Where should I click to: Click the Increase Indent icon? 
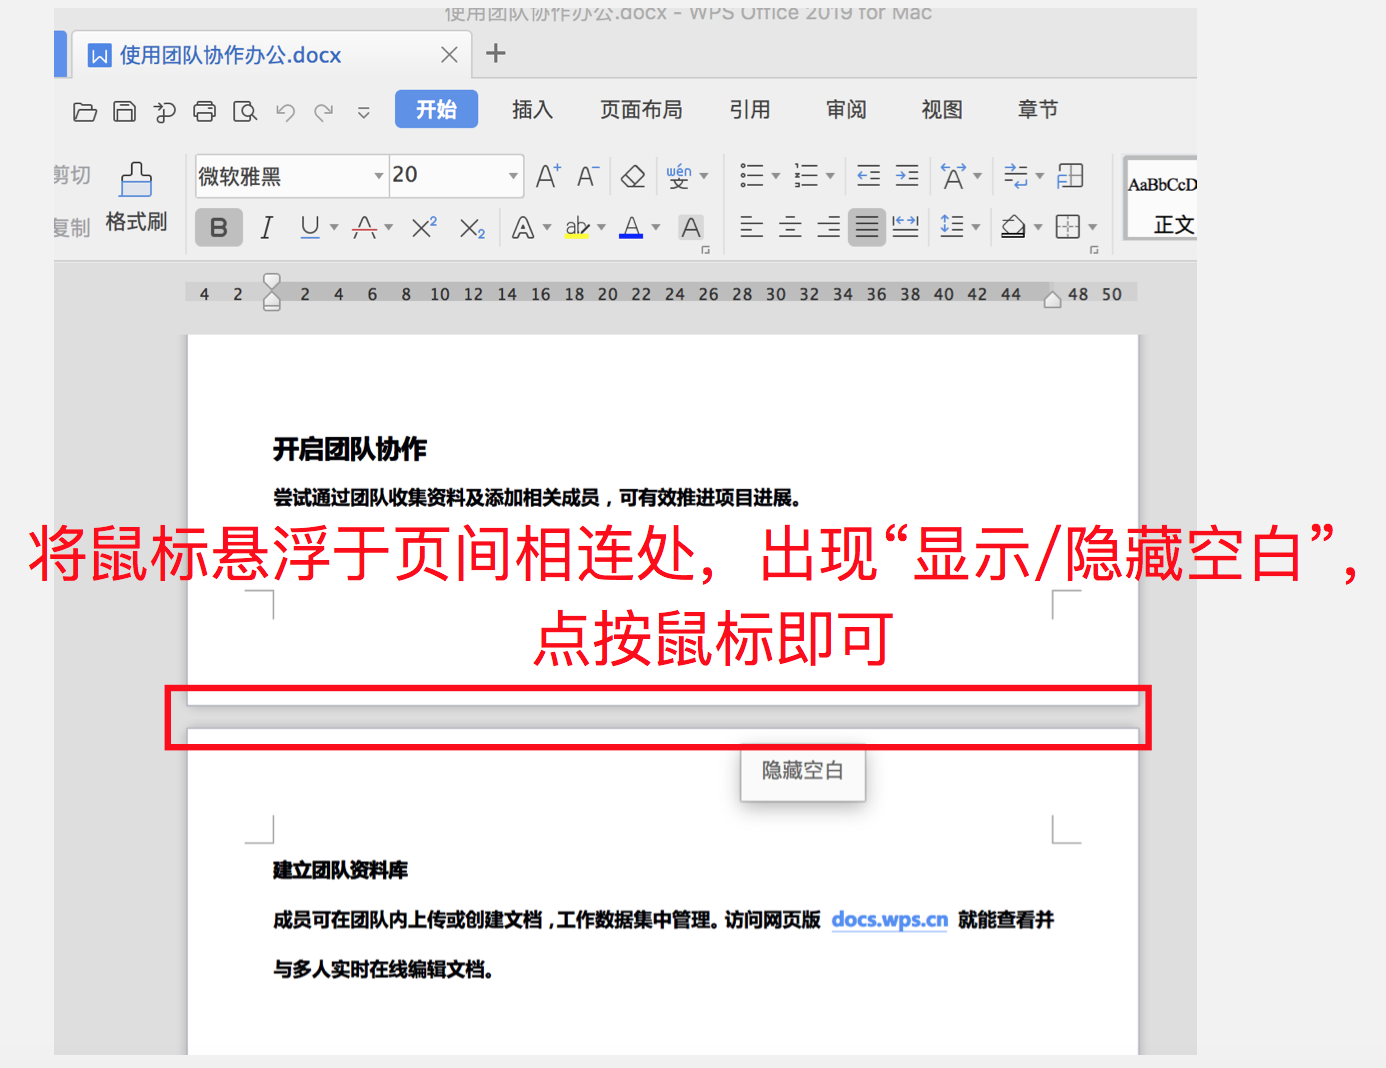tap(906, 175)
